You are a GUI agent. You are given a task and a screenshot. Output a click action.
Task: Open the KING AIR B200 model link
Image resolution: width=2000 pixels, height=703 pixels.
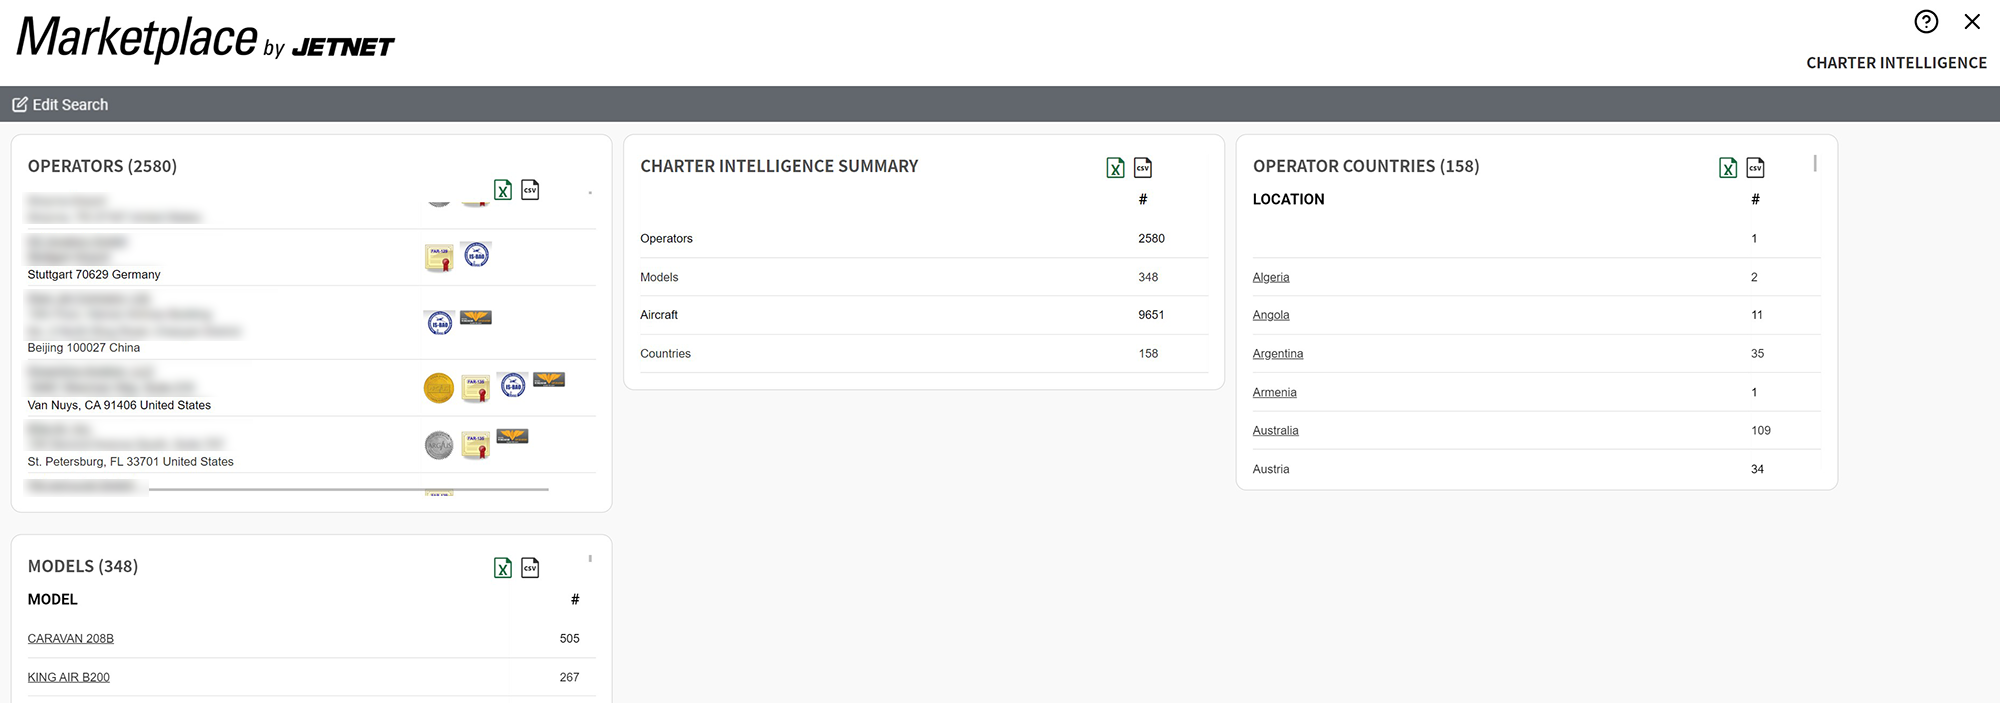(69, 678)
